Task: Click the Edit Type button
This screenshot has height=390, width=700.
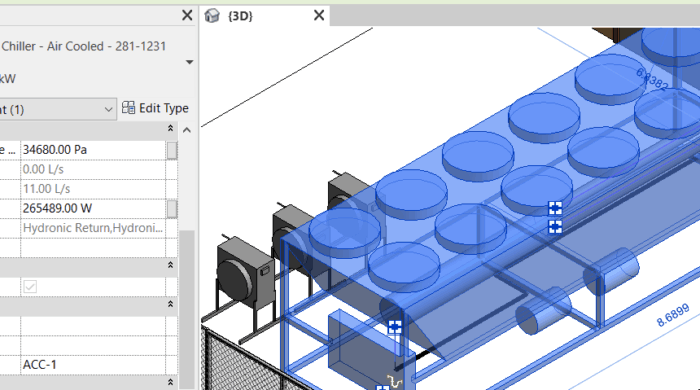Action: (155, 108)
